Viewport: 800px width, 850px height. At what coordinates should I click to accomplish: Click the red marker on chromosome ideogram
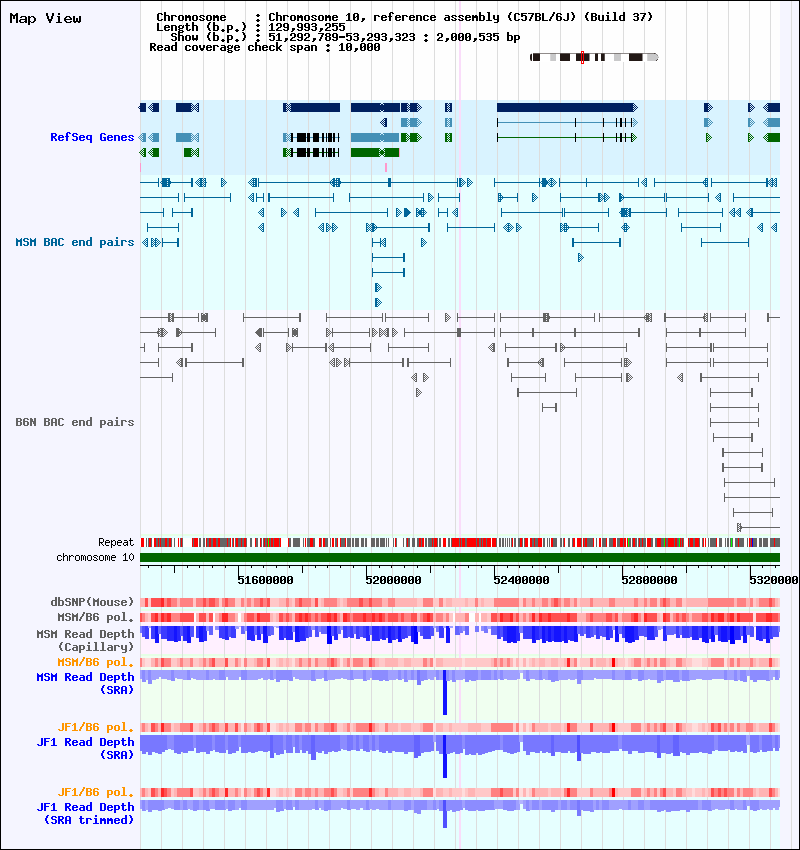tap(582, 57)
